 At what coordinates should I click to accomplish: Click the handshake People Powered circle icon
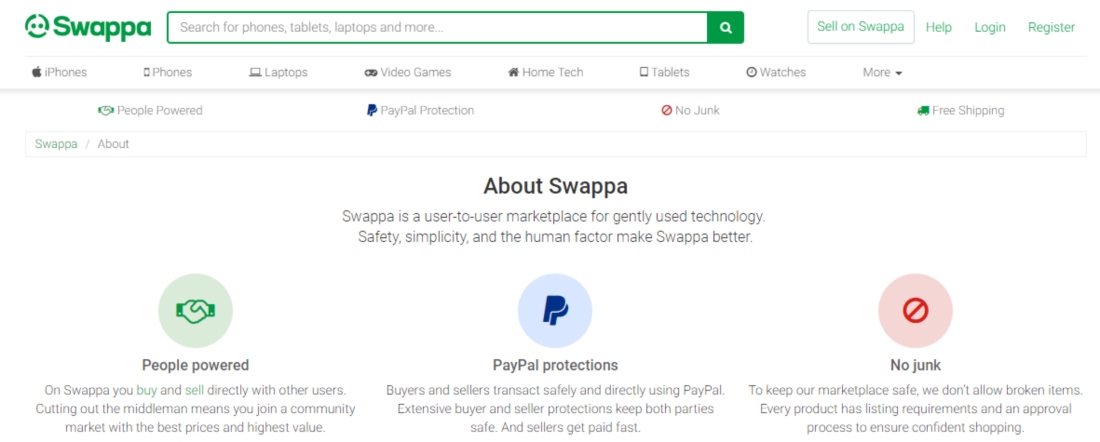tap(195, 310)
